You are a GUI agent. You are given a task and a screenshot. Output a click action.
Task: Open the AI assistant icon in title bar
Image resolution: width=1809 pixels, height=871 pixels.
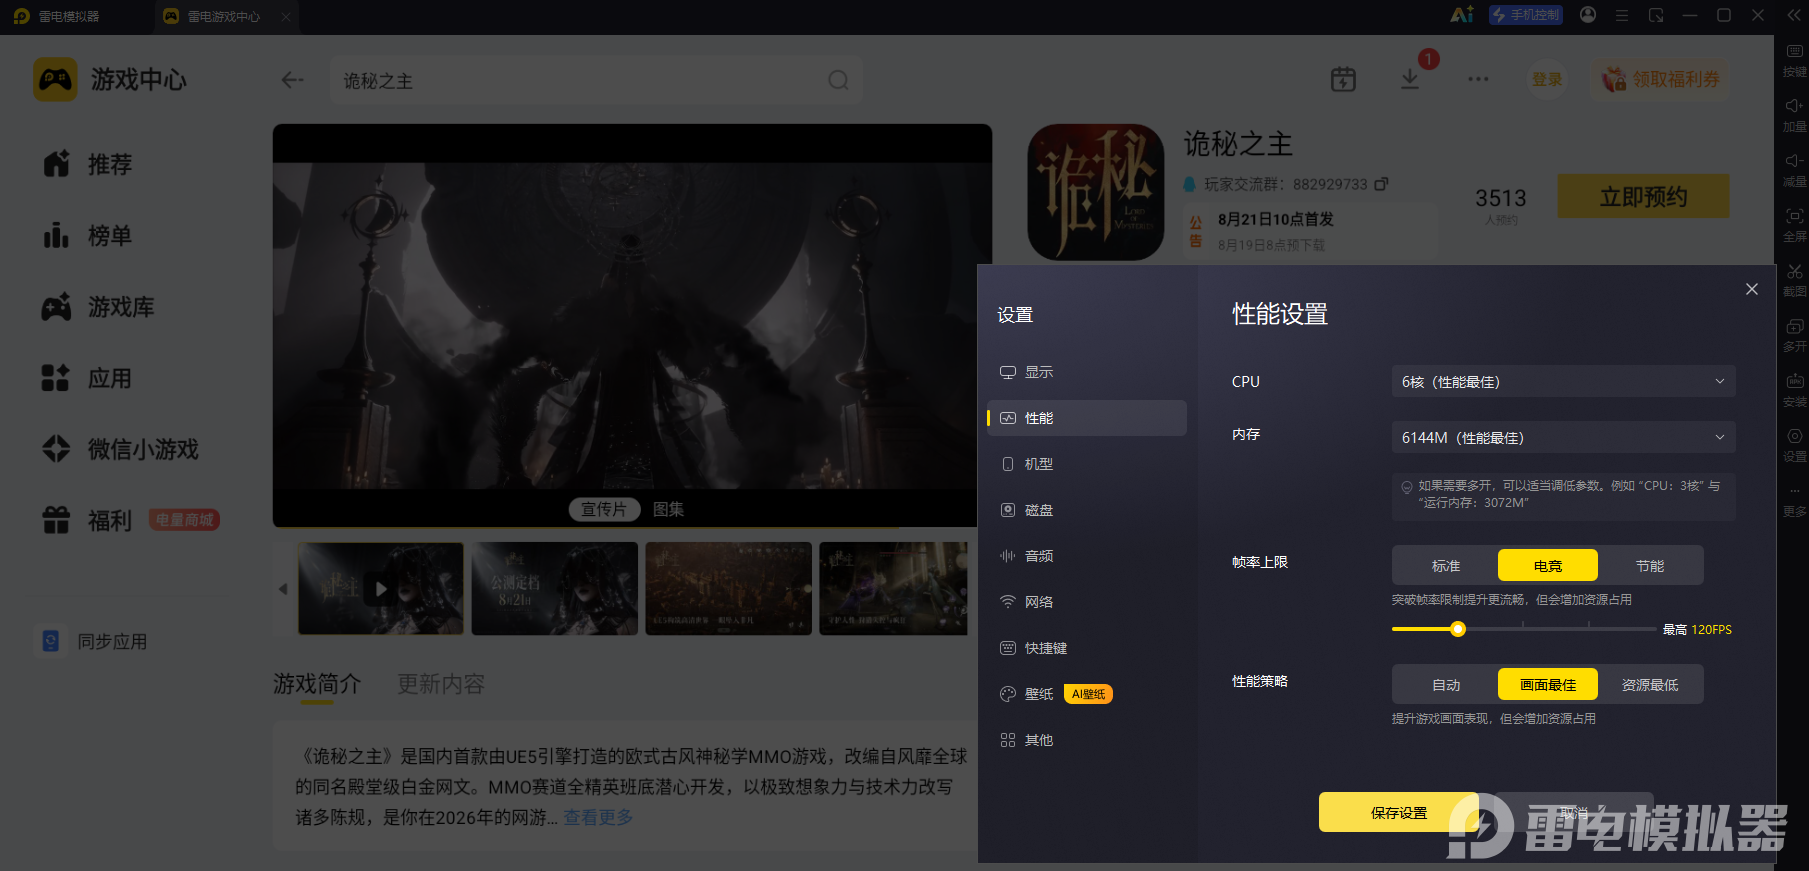point(1462,15)
